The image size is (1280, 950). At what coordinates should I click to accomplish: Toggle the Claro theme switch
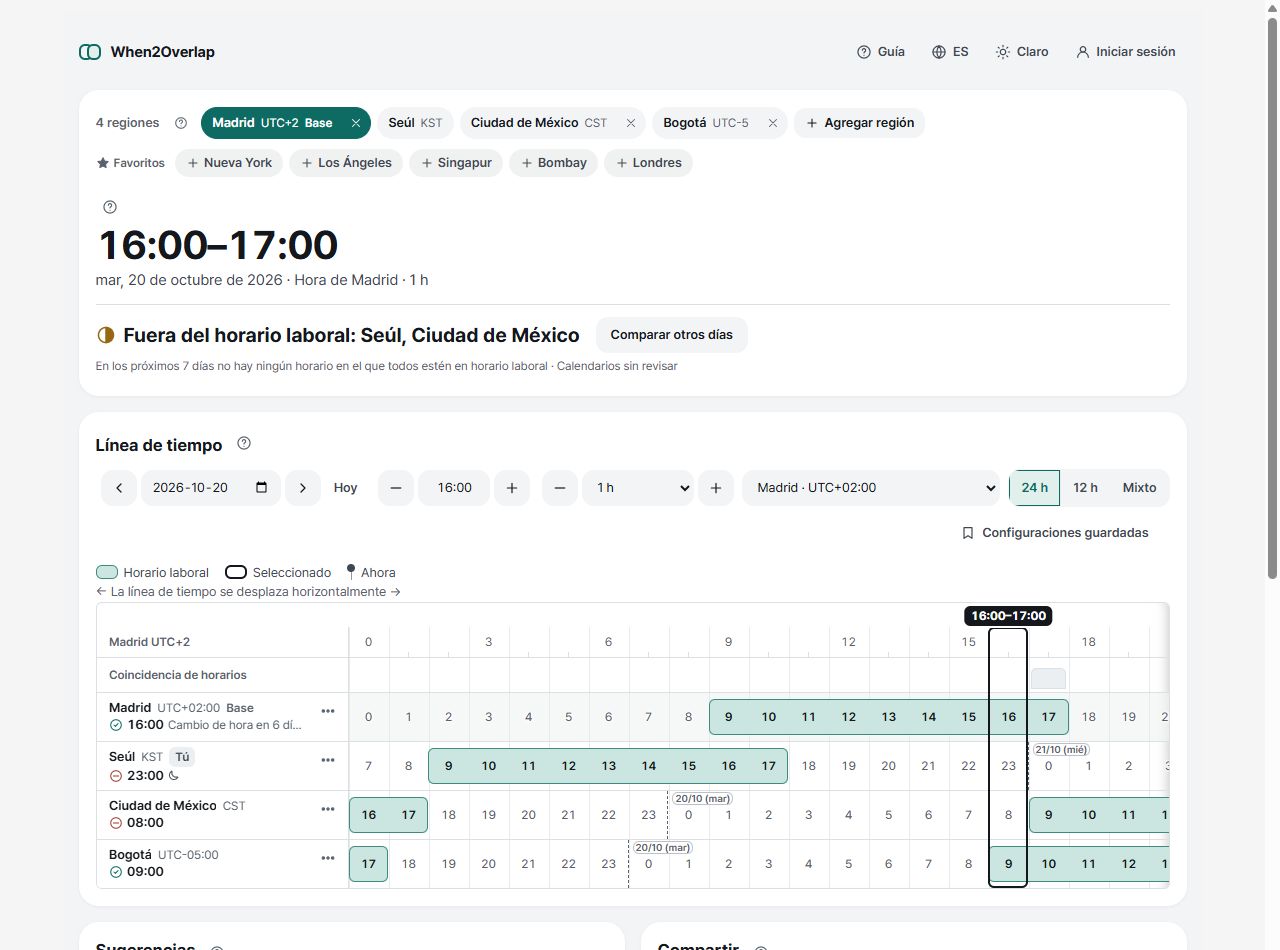[1022, 52]
